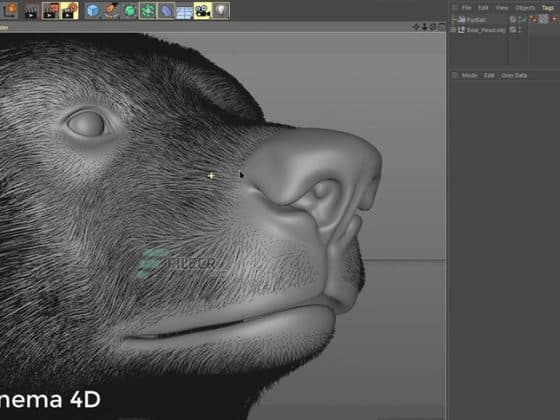The width and height of the screenshot is (560, 420).
Task: Click the purple Deformer tool icon
Action: pyautogui.click(x=166, y=11)
